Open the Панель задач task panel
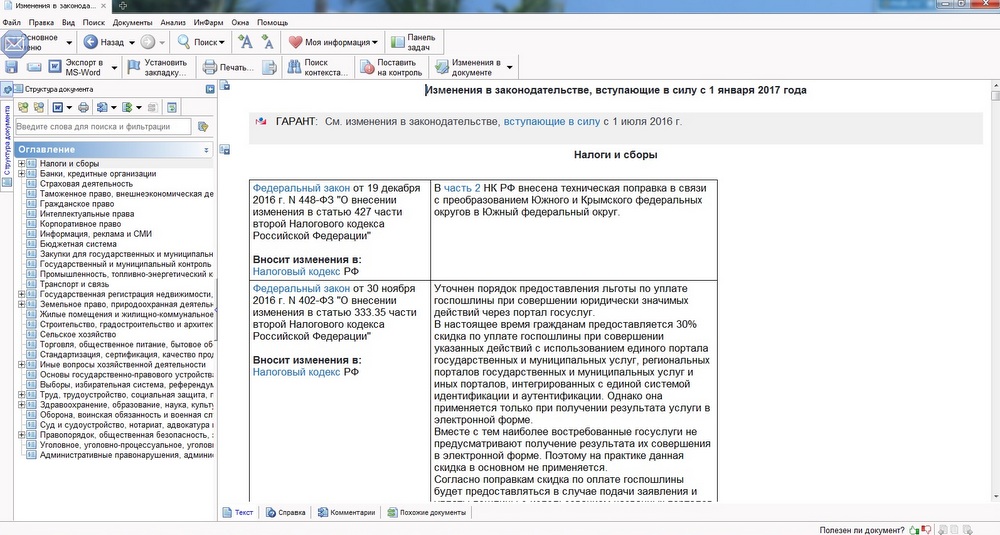This screenshot has width=1000, height=535. click(413, 42)
